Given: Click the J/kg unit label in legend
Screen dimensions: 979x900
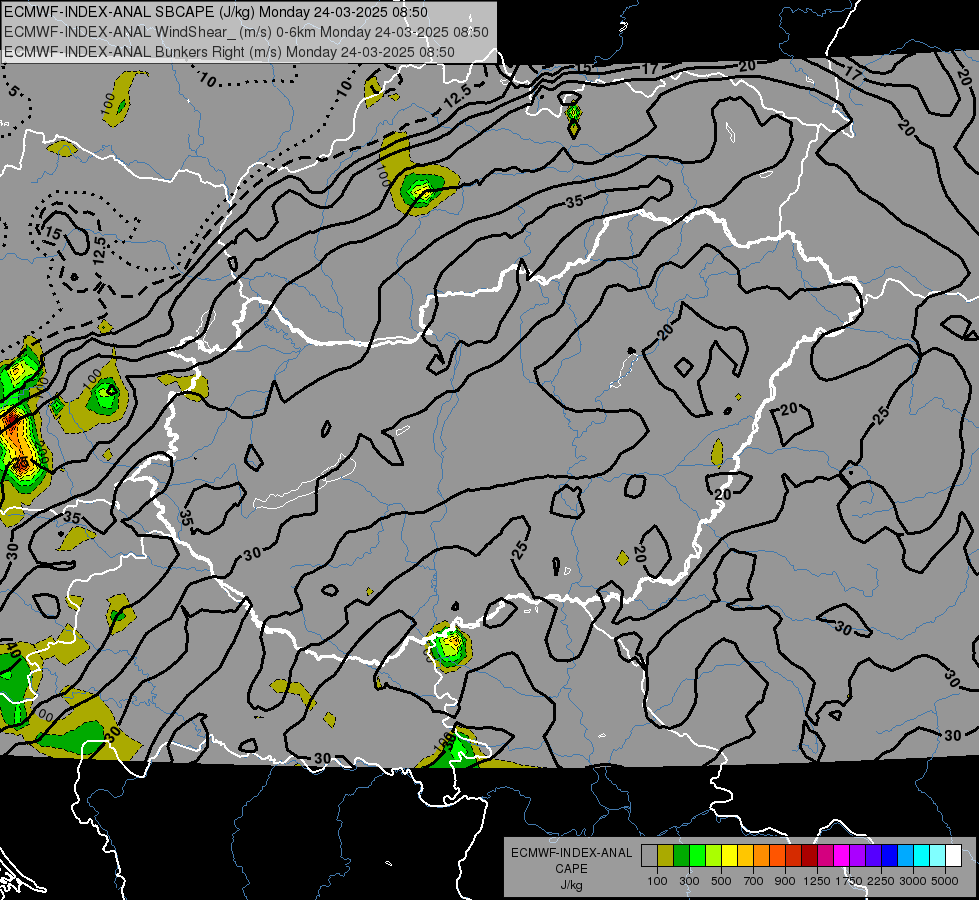Looking at the screenshot, I should (x=571, y=885).
